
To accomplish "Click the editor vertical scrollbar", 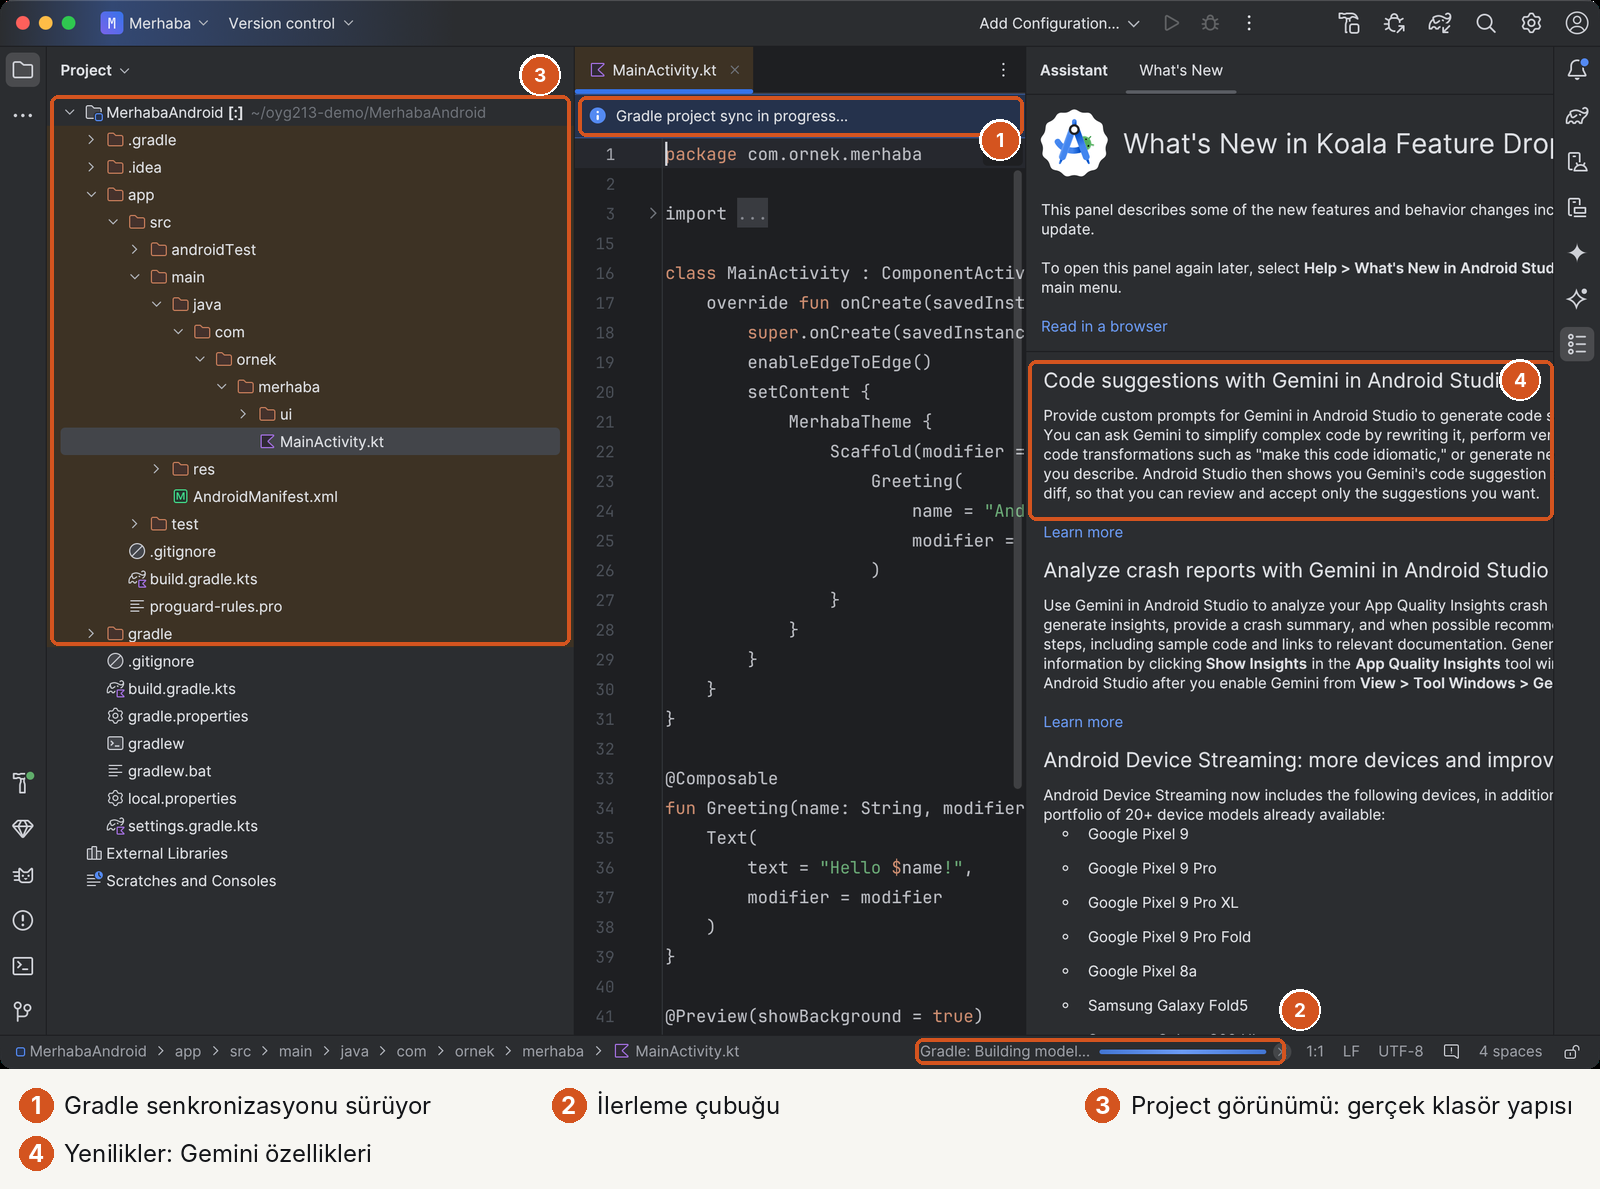I will [1018, 480].
